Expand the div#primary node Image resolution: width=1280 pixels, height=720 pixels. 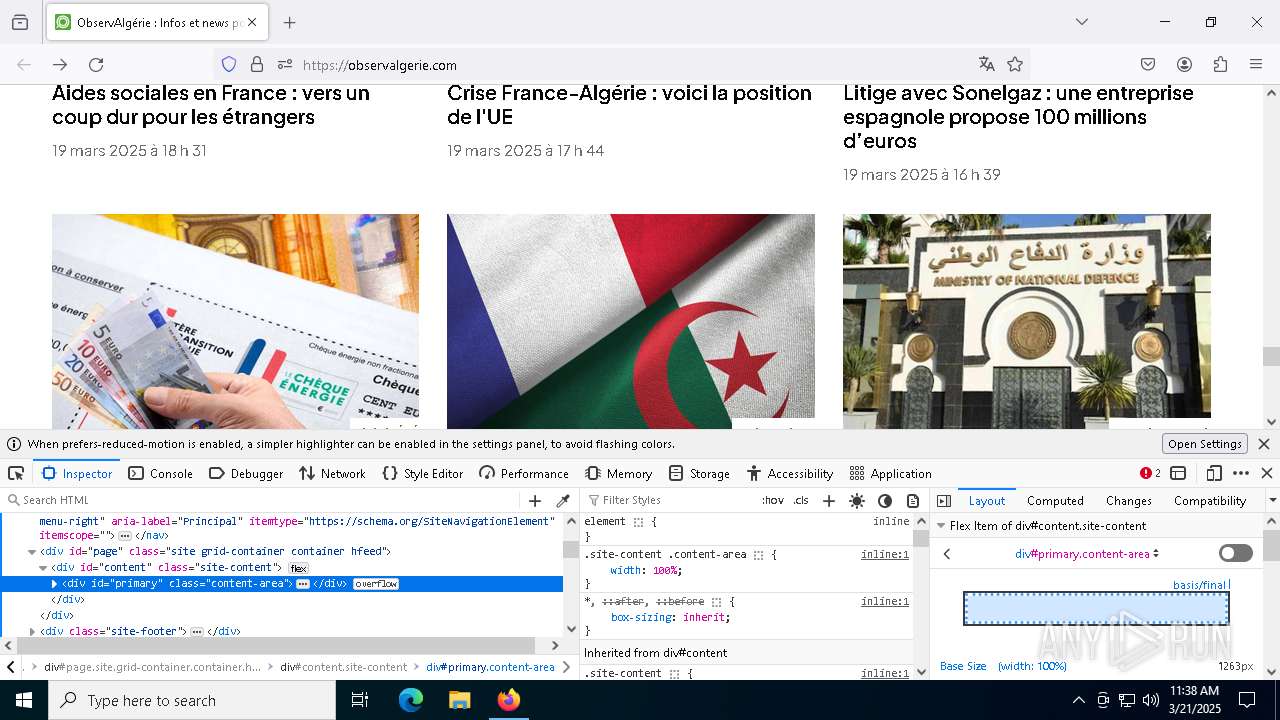(54, 584)
